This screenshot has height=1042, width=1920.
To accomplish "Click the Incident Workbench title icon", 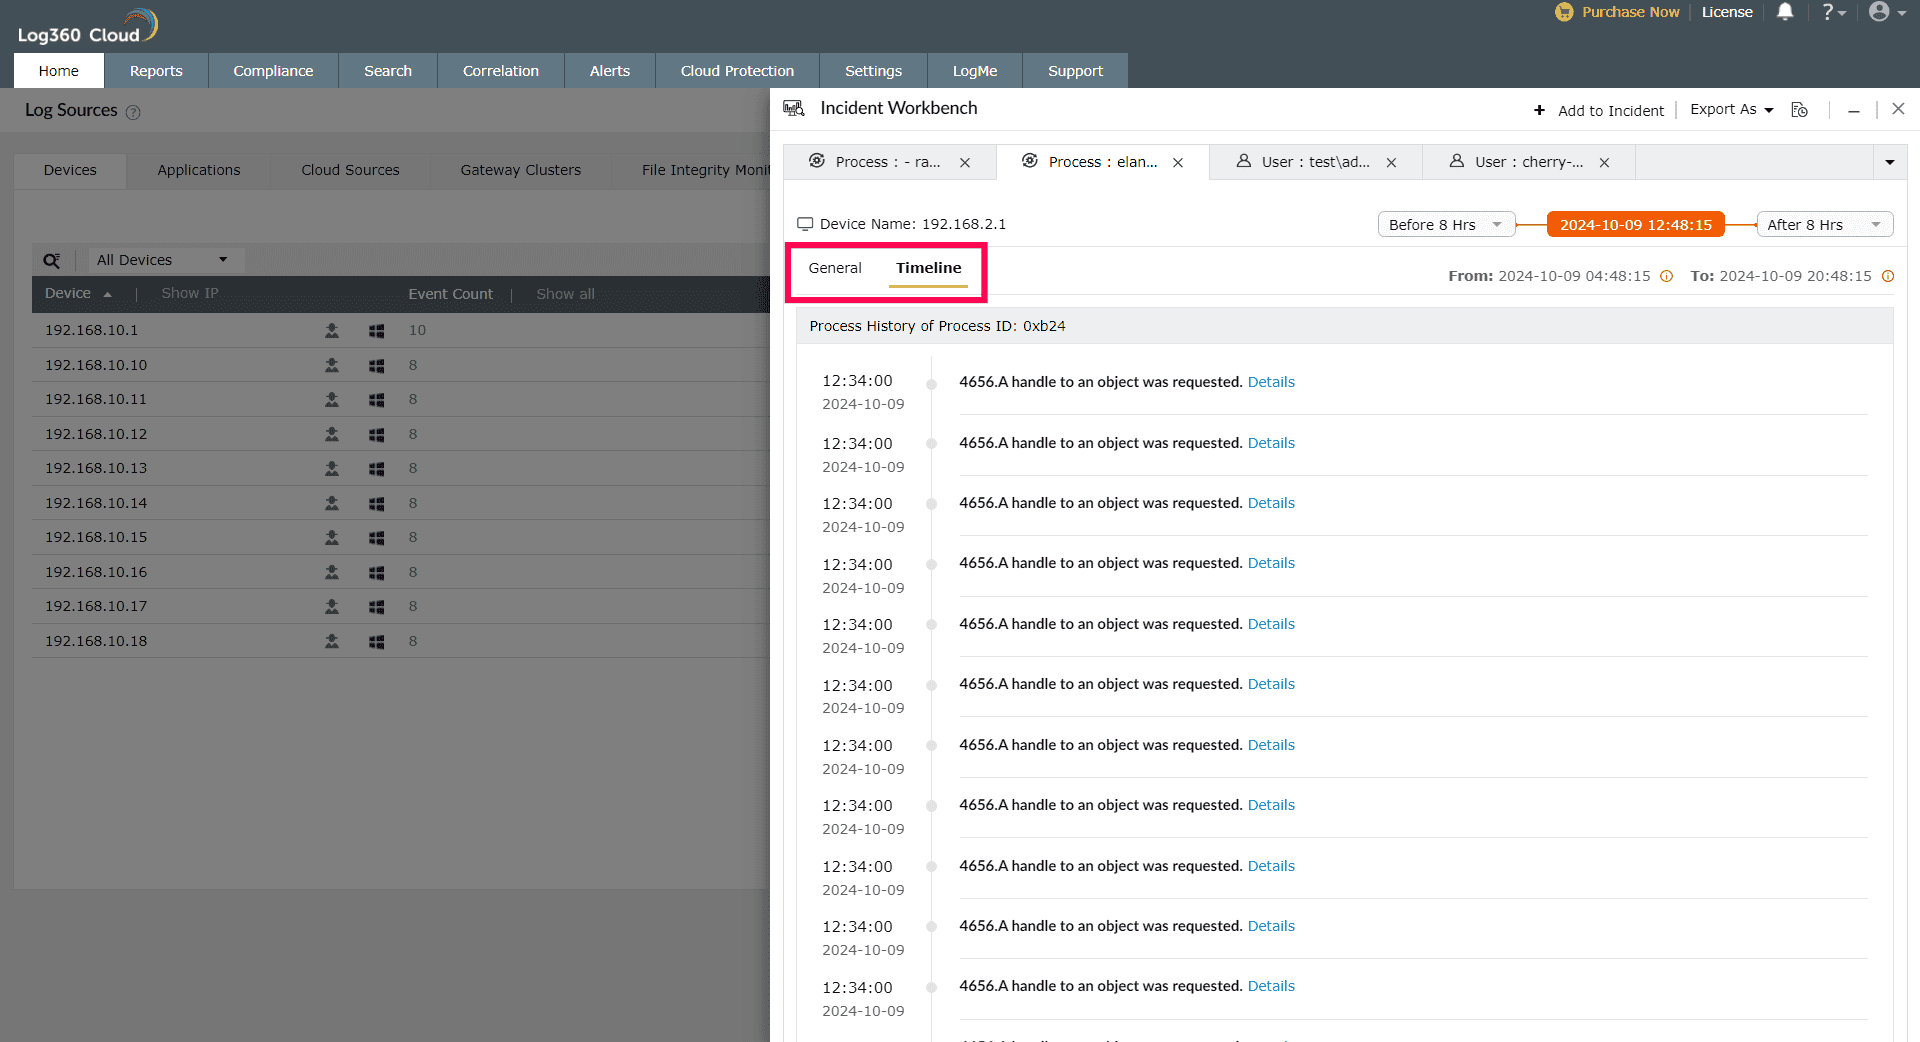I will coord(794,108).
